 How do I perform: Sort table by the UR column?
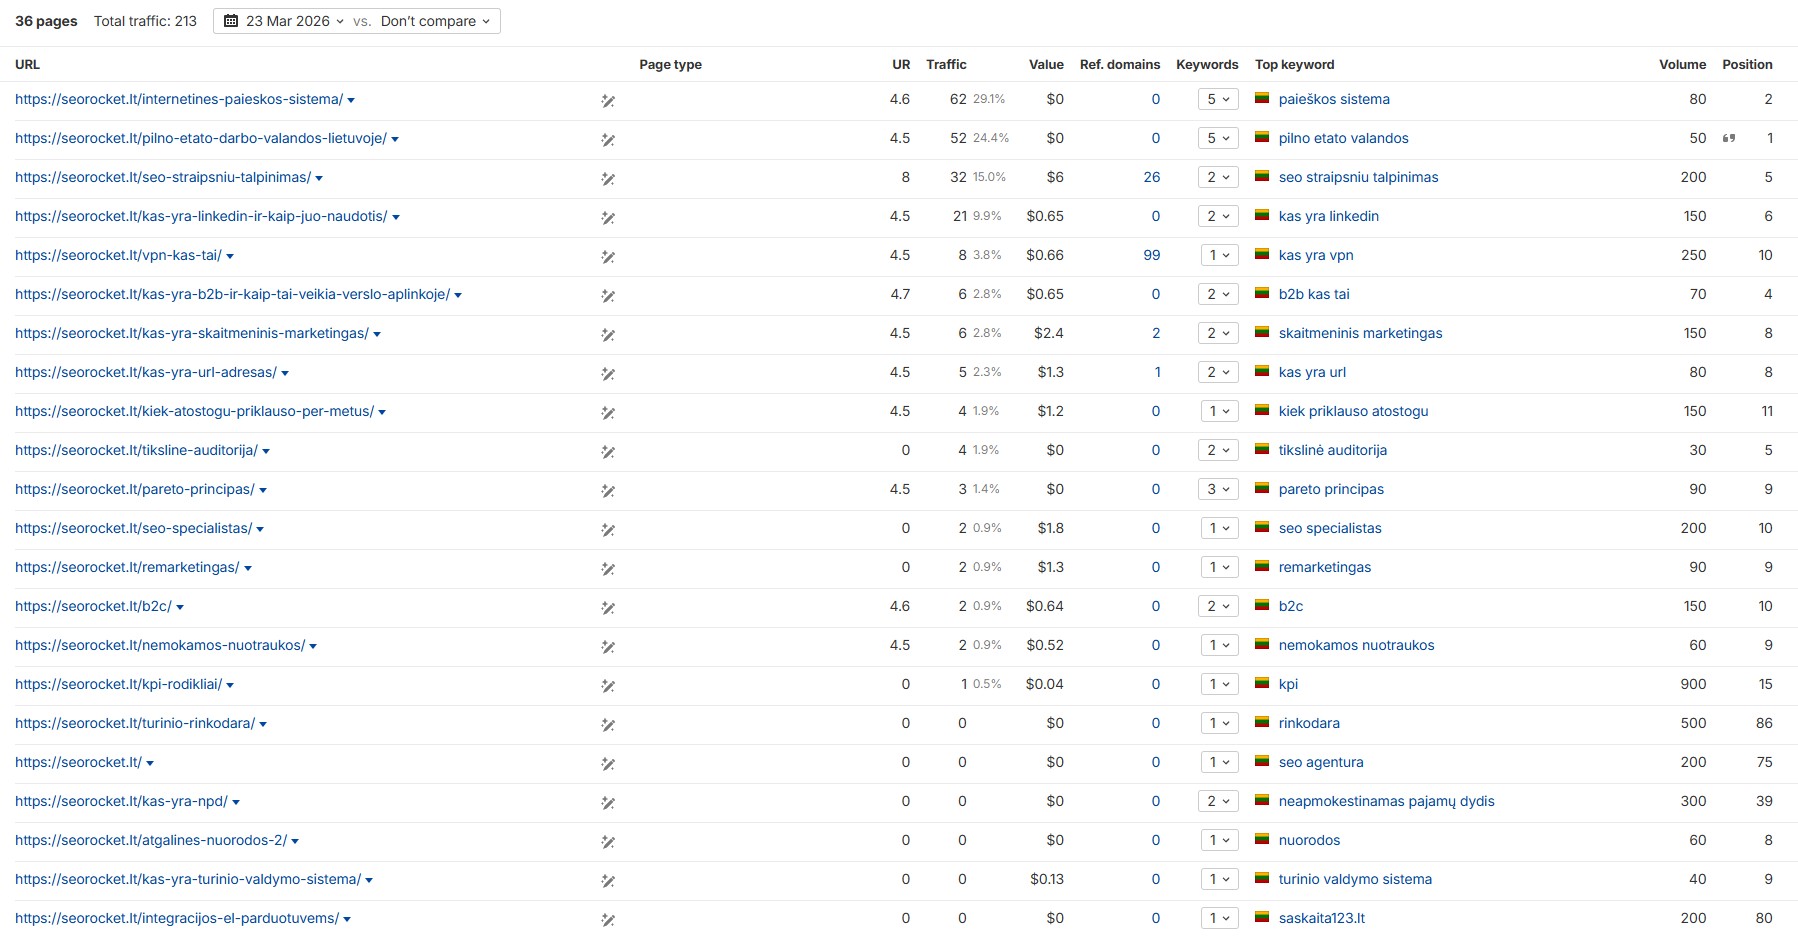pyautogui.click(x=901, y=64)
